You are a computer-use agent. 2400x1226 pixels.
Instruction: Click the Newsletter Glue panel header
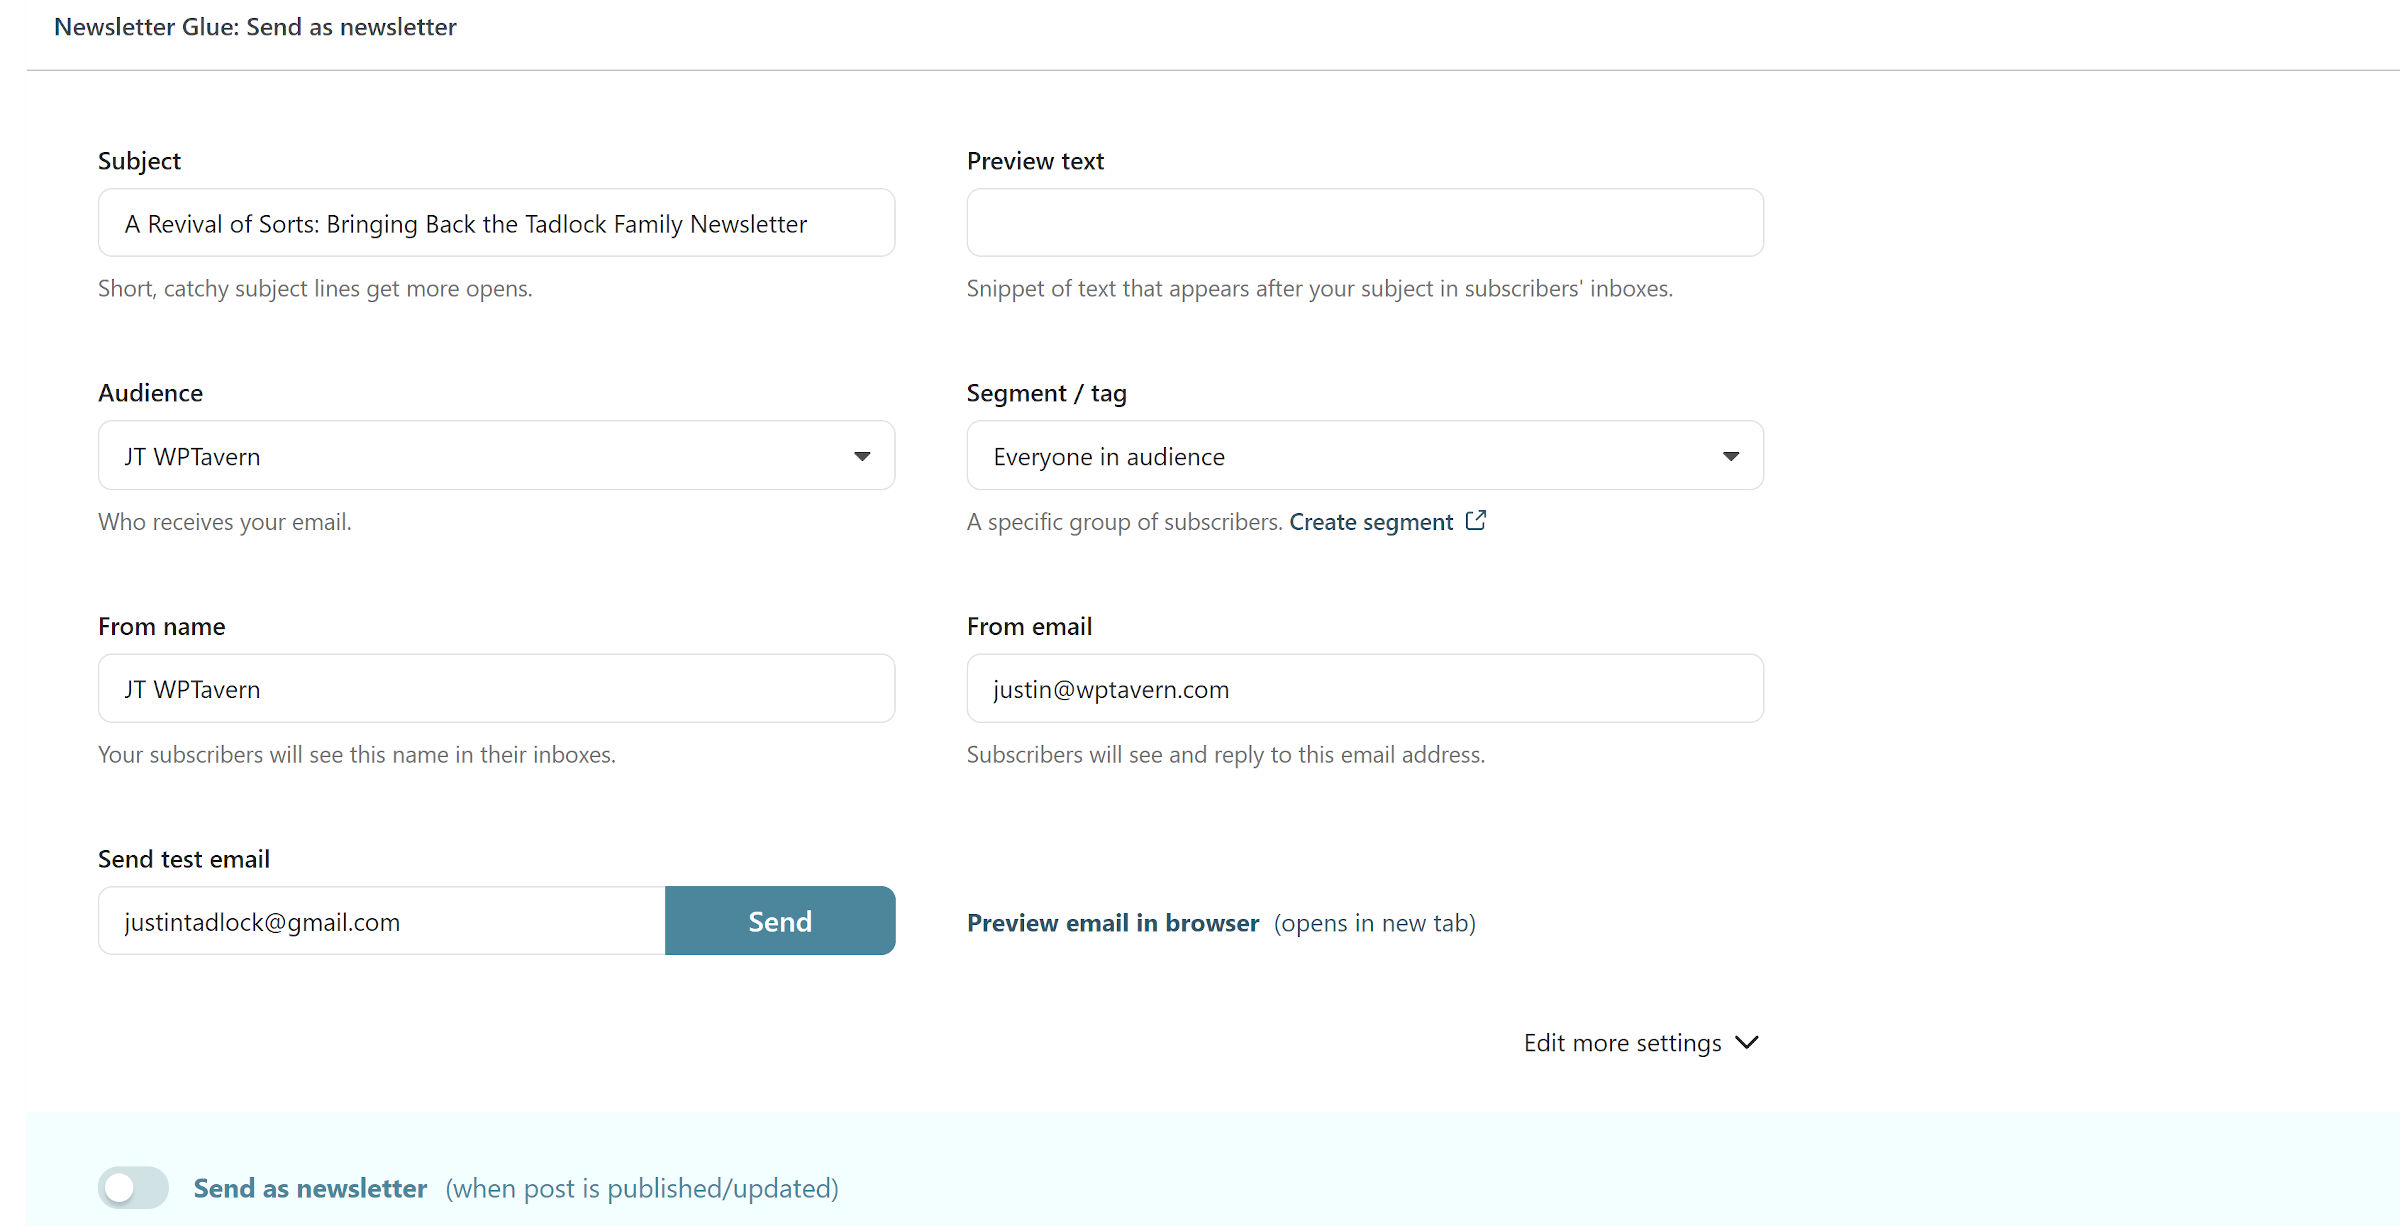(x=256, y=27)
